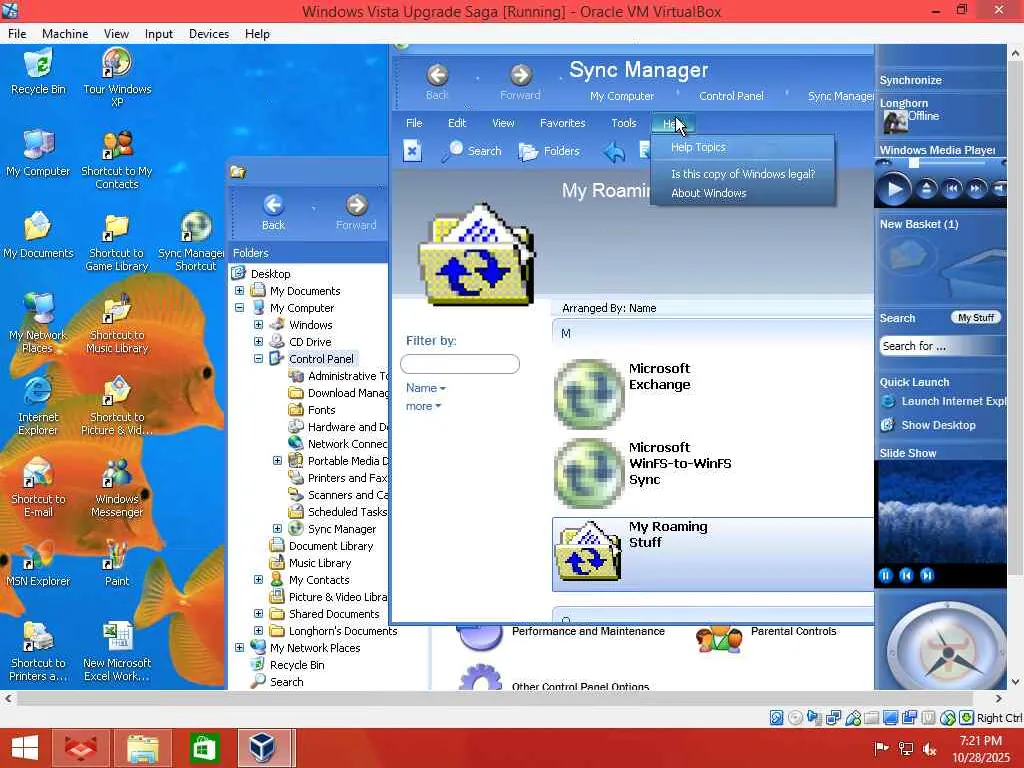Launch Internet Explorer desktop icon
Screen dimensions: 1024x768
[38, 406]
